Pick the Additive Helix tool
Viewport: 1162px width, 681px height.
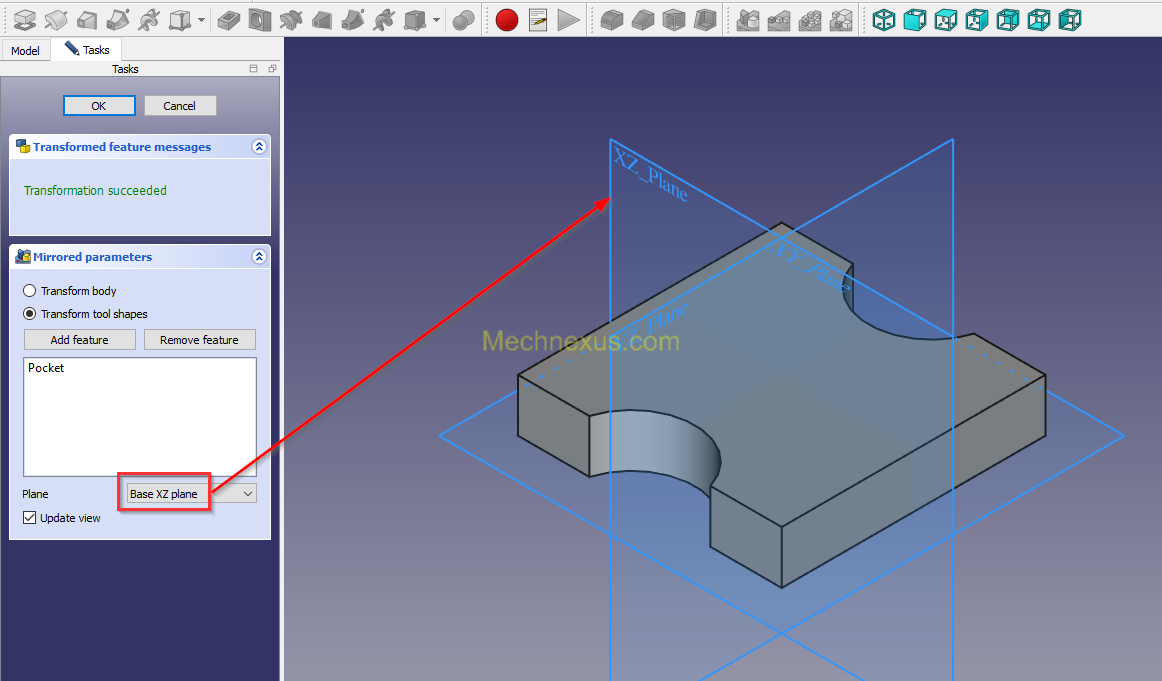click(149, 19)
